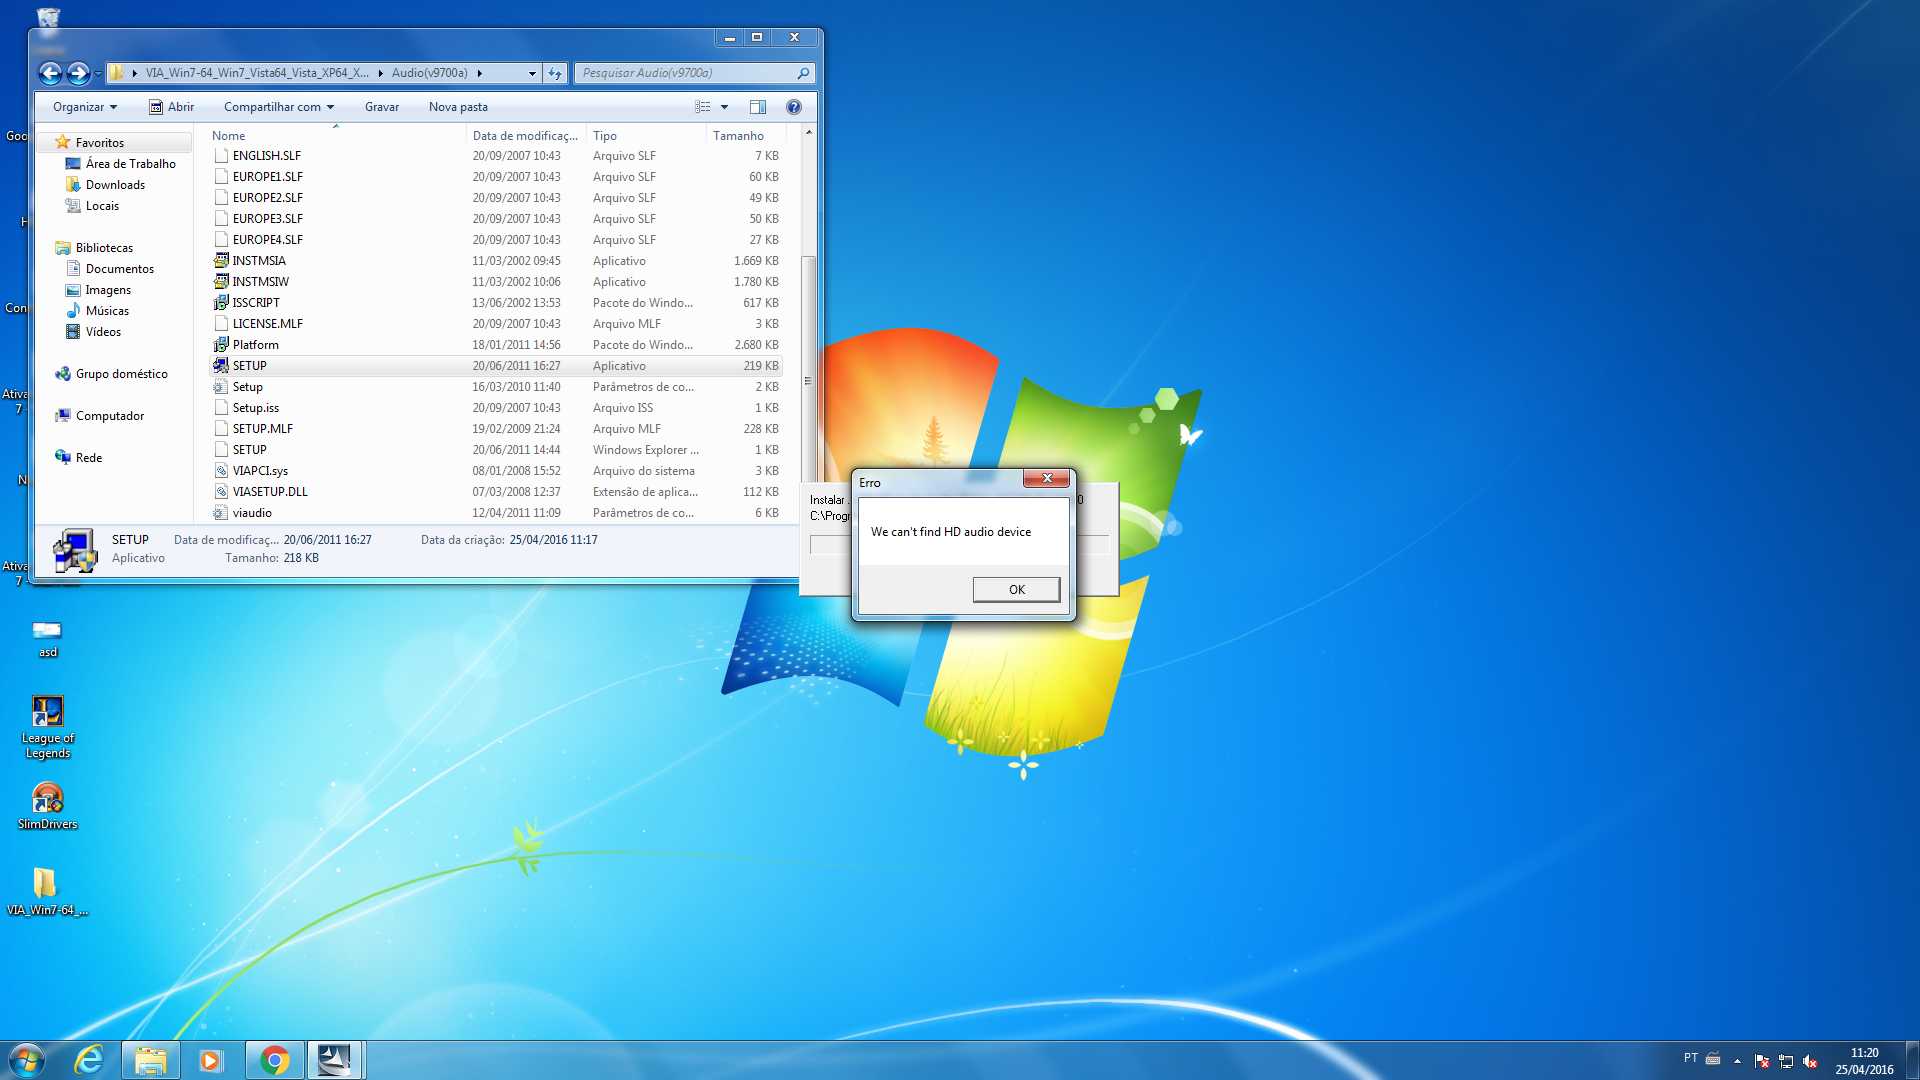Viewport: 1920px width, 1080px height.
Task: Show hidden tray icons arrow
Action: click(x=1737, y=1061)
